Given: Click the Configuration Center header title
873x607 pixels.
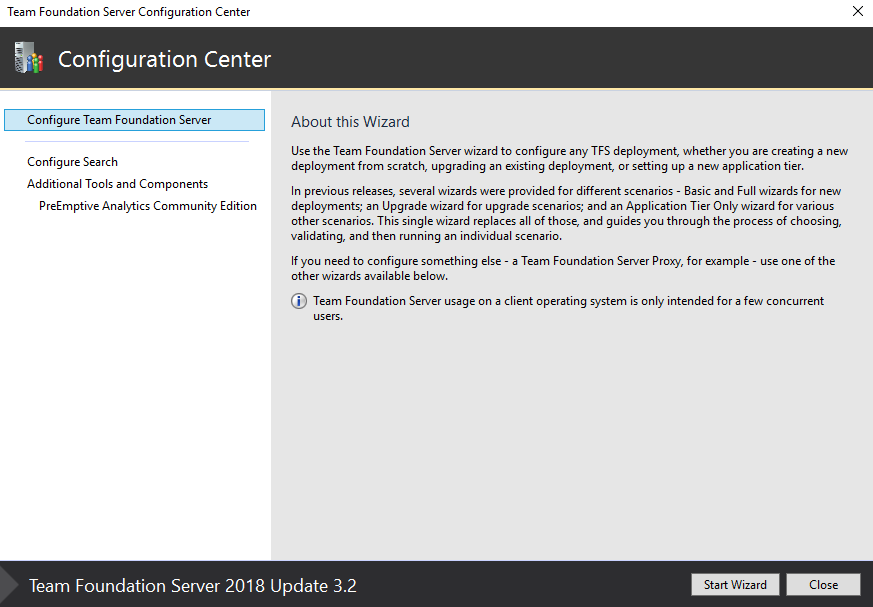Looking at the screenshot, I should pos(164,60).
